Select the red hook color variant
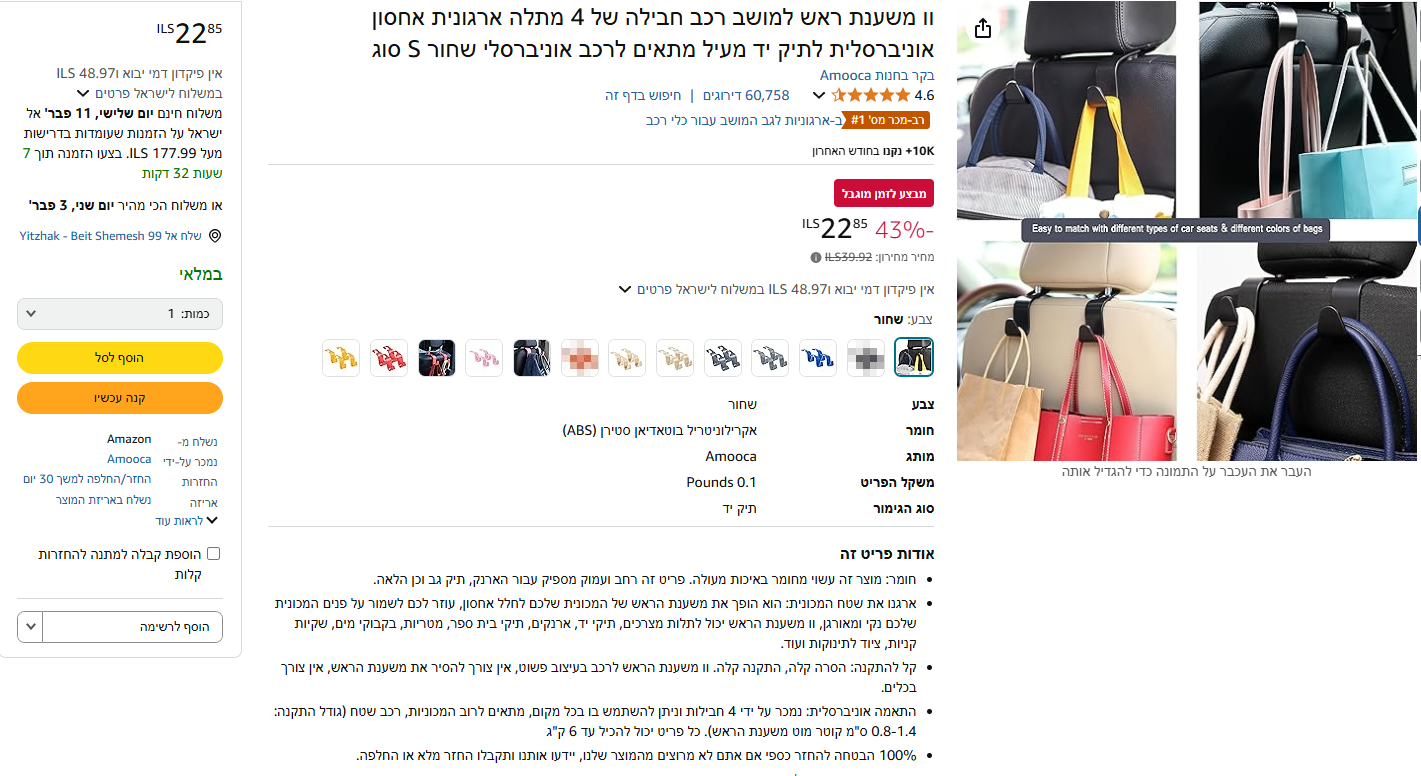 tap(389, 357)
